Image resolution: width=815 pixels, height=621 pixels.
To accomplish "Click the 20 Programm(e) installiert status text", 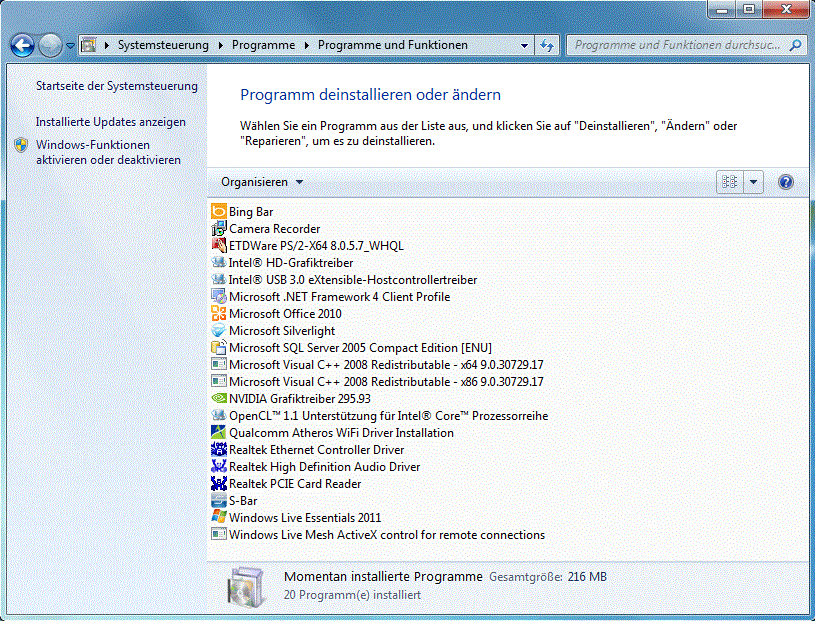I will pyautogui.click(x=352, y=594).
